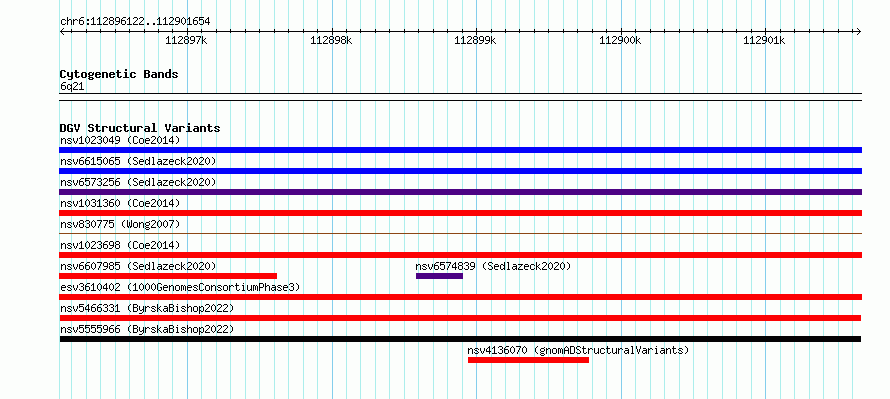Viewport: 890px width, 399px height.
Task: Click the 112899k ruler tick label
Action: pos(476,40)
